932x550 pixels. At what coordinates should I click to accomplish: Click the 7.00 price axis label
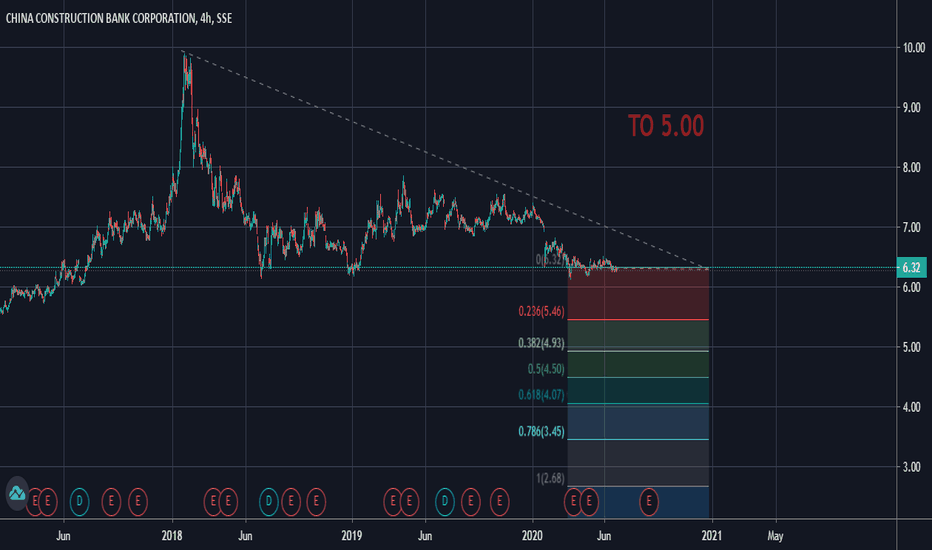(x=911, y=227)
